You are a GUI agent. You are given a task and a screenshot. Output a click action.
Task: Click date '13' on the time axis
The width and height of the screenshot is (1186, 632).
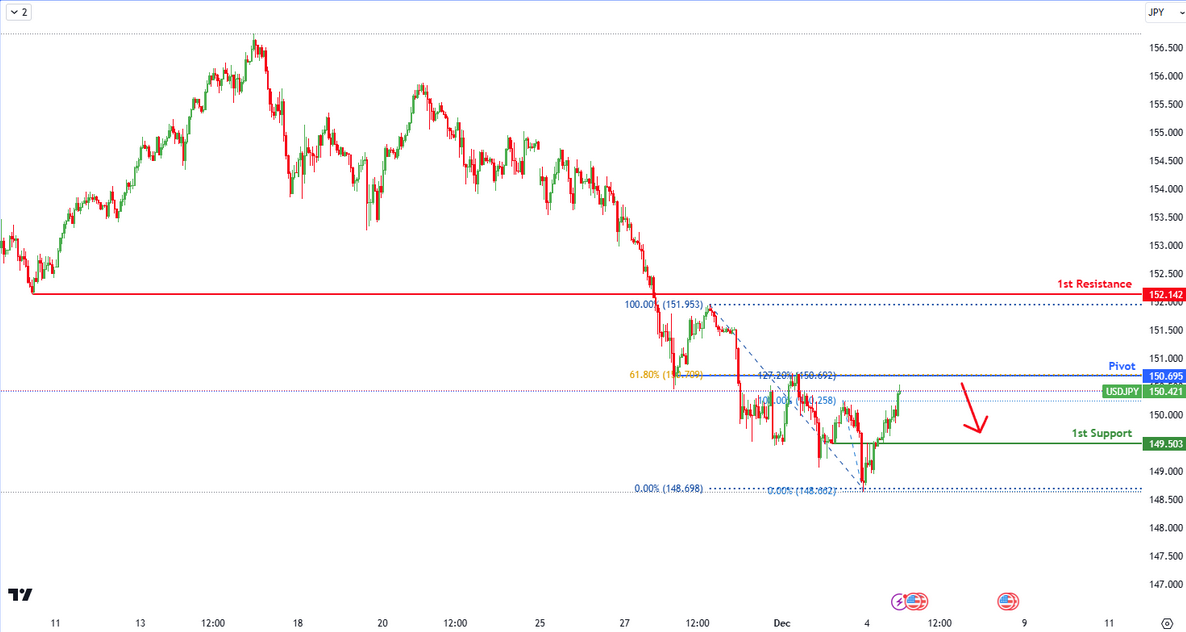[140, 624]
